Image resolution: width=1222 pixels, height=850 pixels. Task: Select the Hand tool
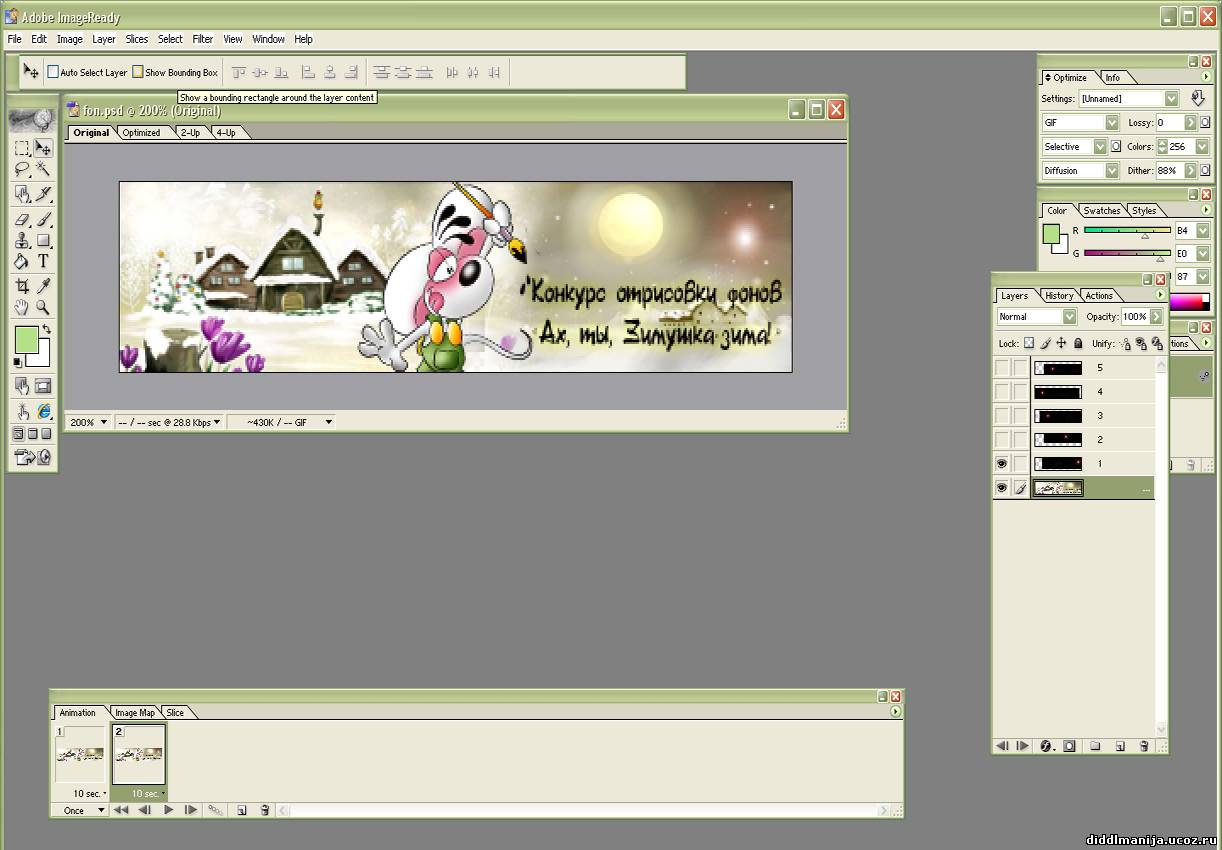pos(22,308)
